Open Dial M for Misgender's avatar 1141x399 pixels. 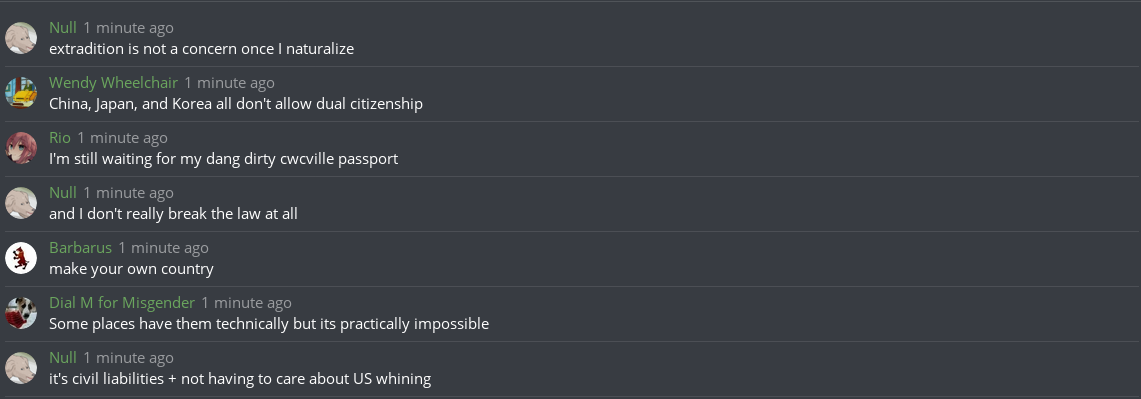[21, 313]
